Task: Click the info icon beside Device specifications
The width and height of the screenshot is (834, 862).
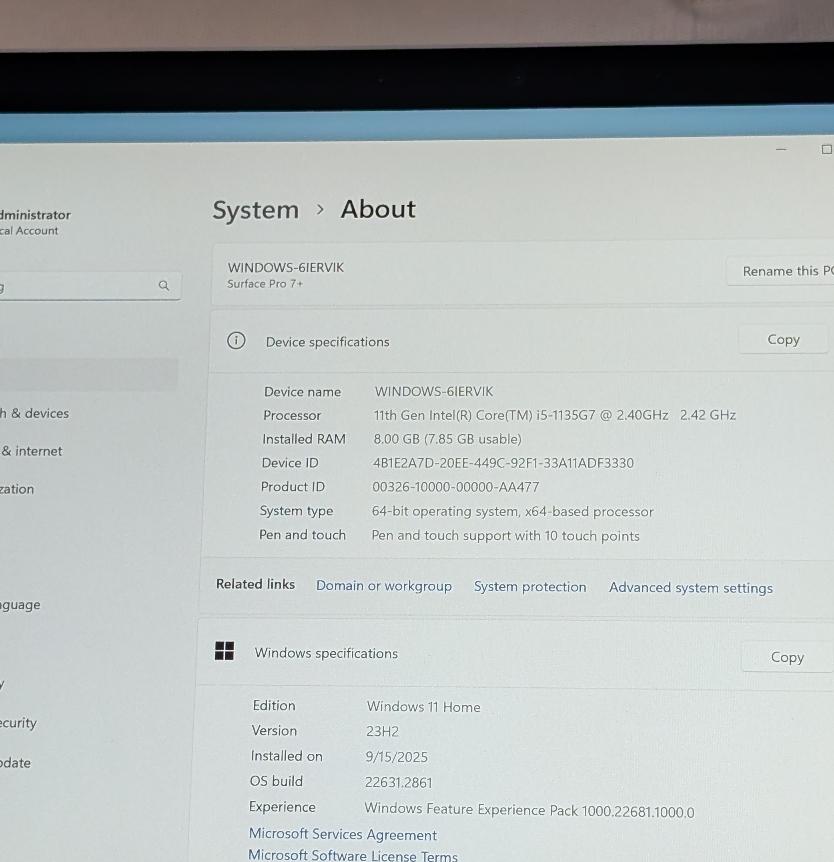Action: [x=236, y=341]
